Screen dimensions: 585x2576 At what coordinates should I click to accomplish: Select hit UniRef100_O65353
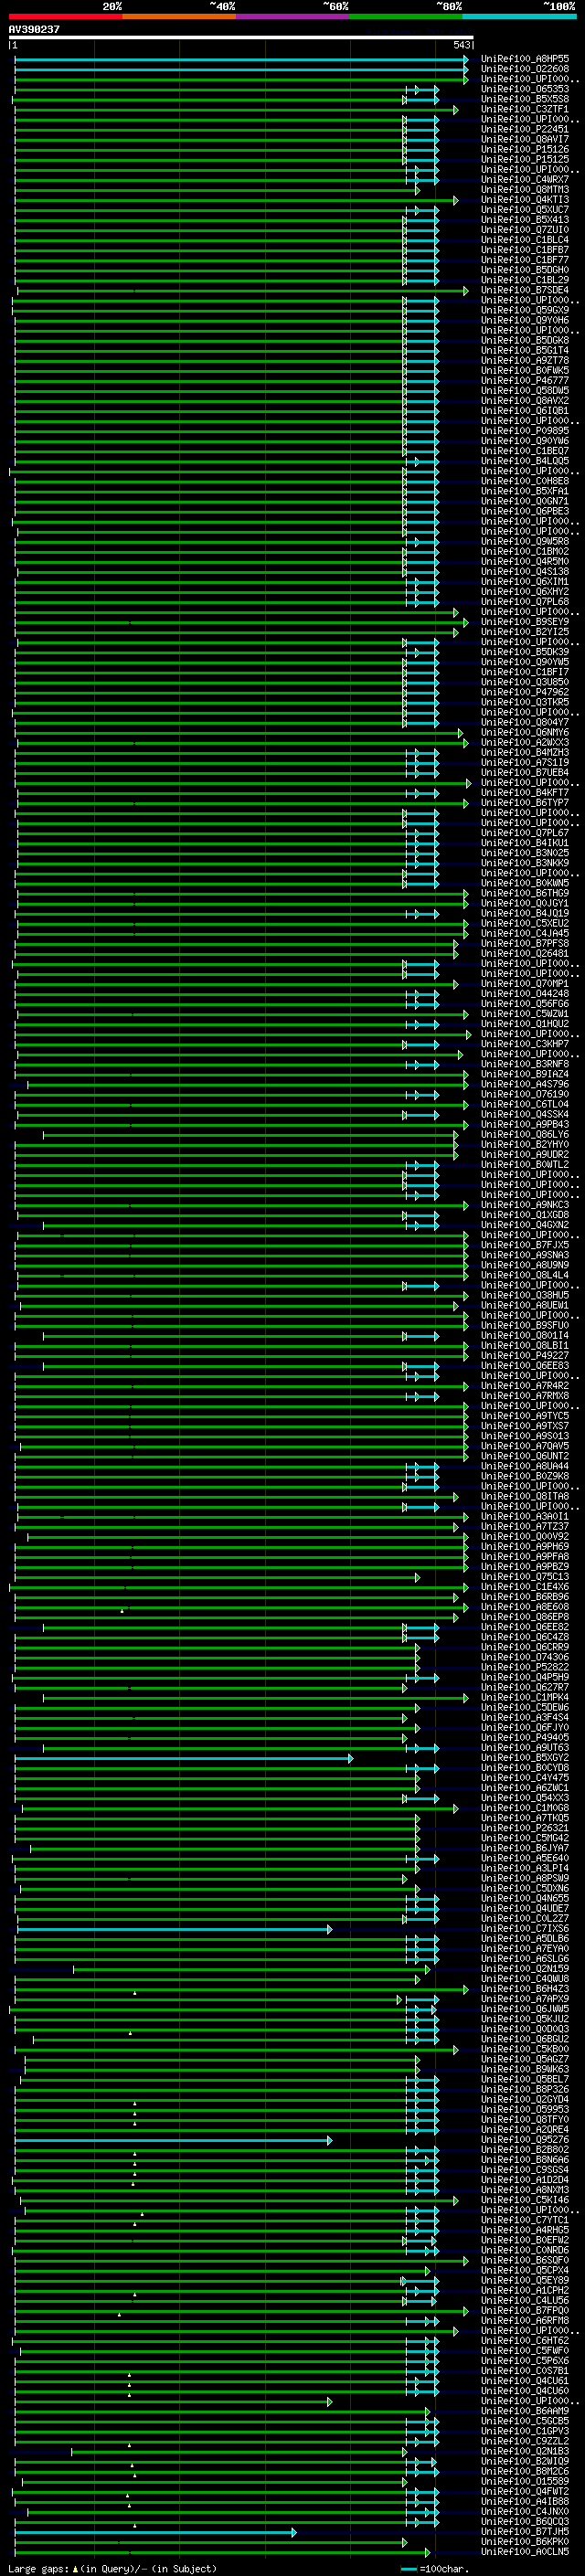525,89
